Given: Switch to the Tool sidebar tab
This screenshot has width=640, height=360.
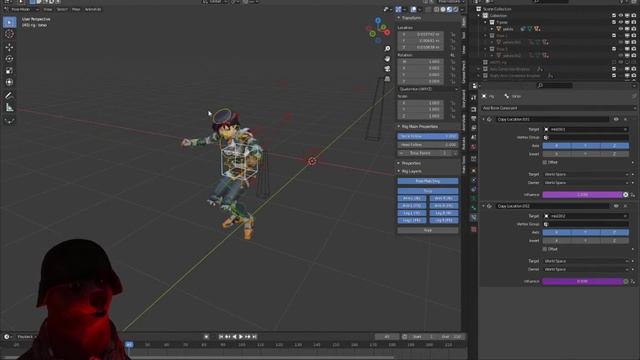Looking at the screenshot, I should [464, 36].
